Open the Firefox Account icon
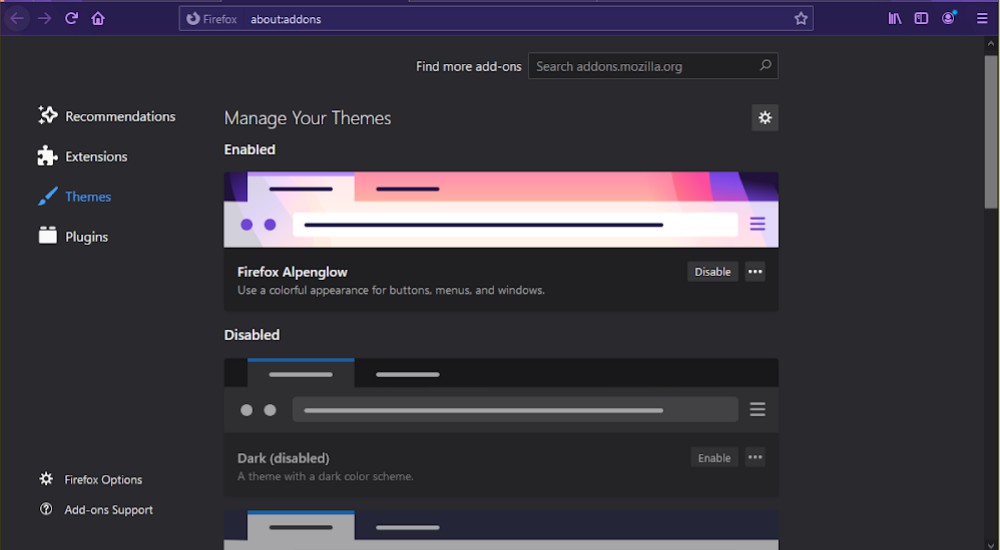 click(x=948, y=19)
